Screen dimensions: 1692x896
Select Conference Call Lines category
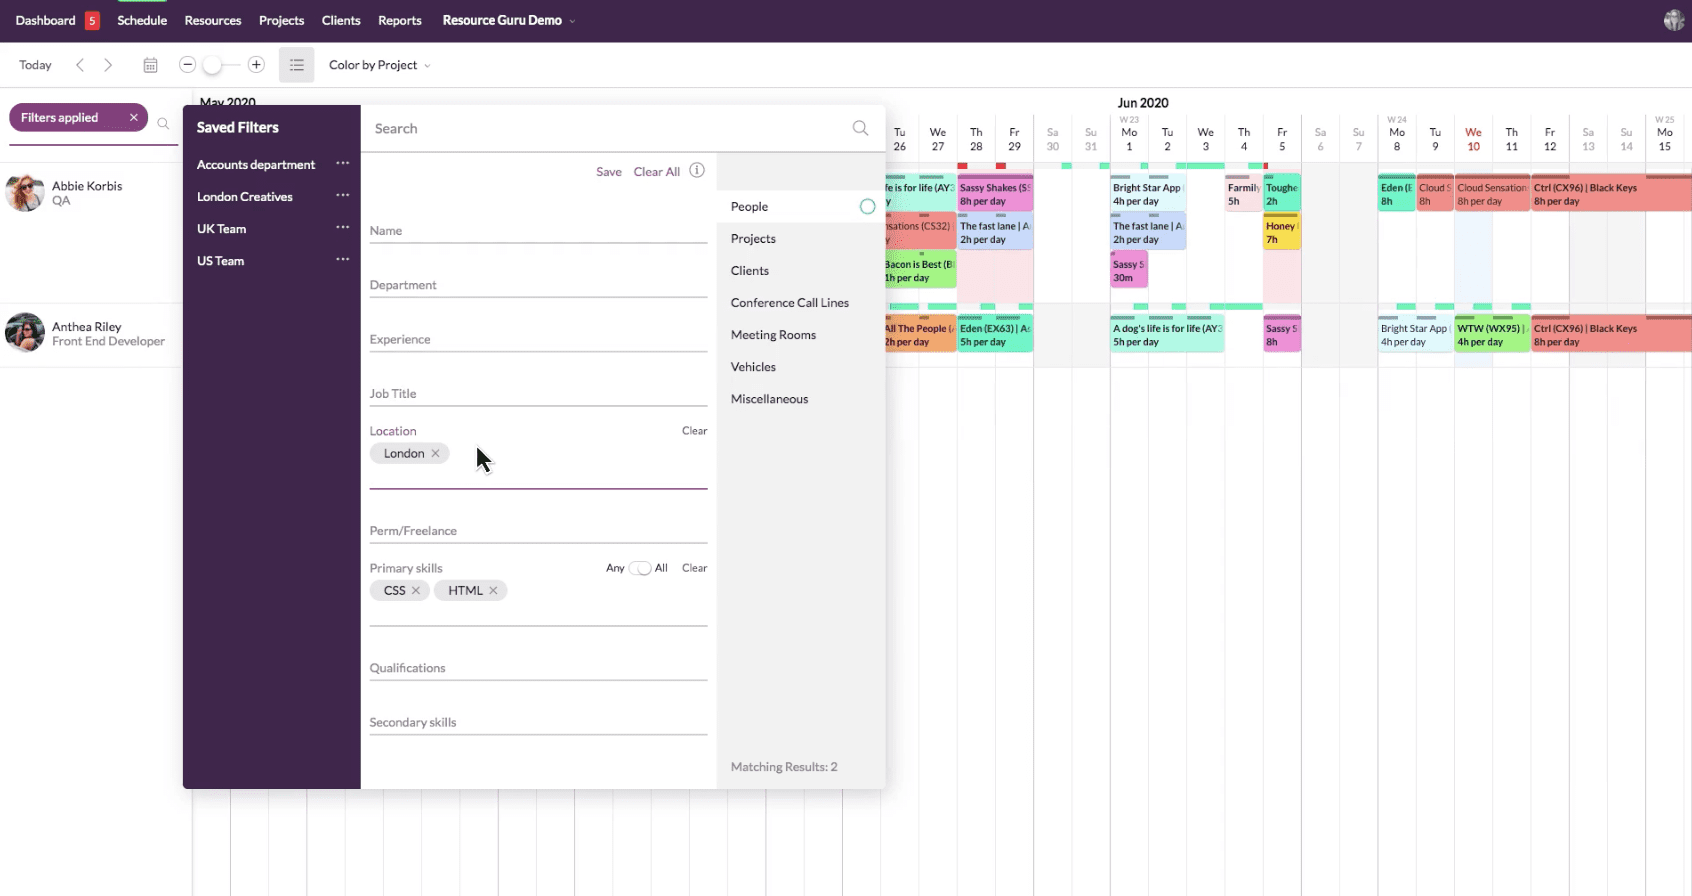[790, 303]
